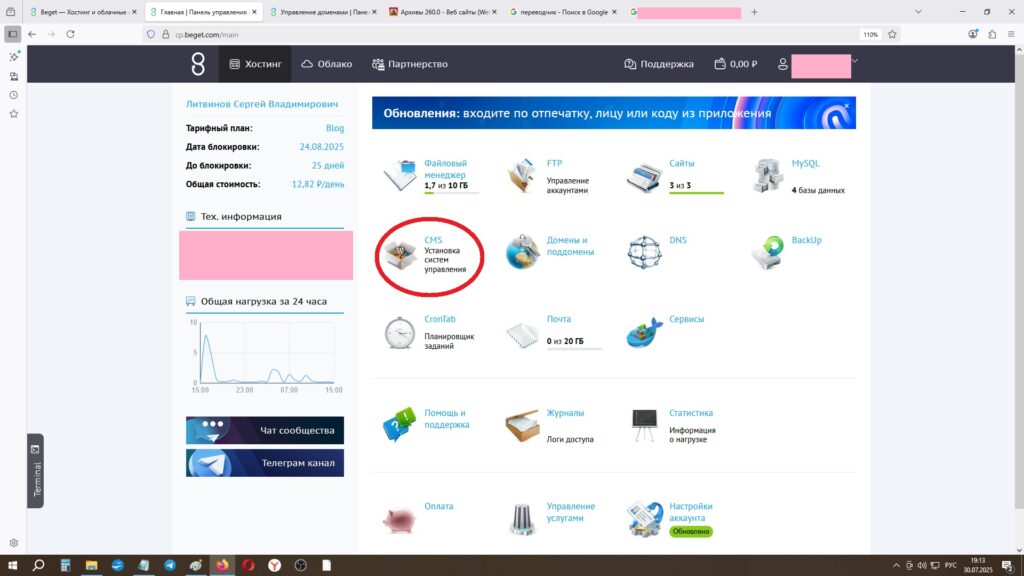The width and height of the screenshot is (1024, 576).
Task: Open the FTP accounts icon
Action: click(521, 176)
